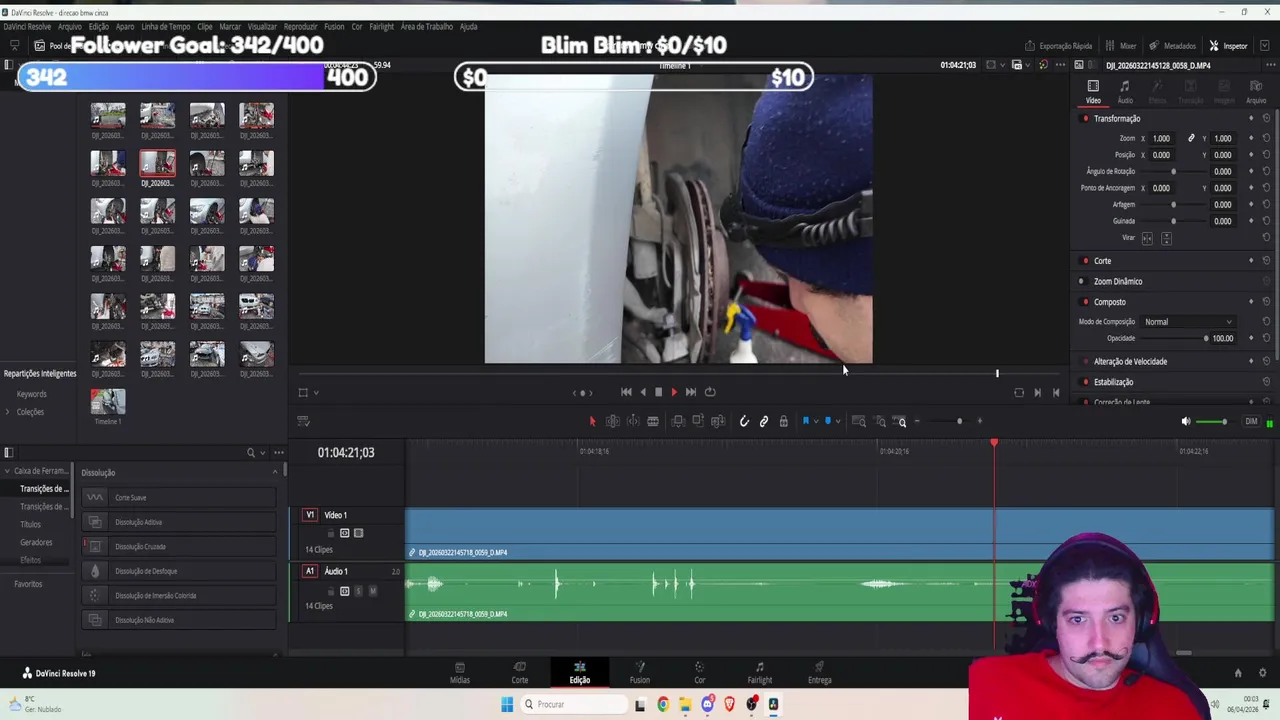Stop viewer playback
The width and height of the screenshot is (1280, 720).
[658, 392]
